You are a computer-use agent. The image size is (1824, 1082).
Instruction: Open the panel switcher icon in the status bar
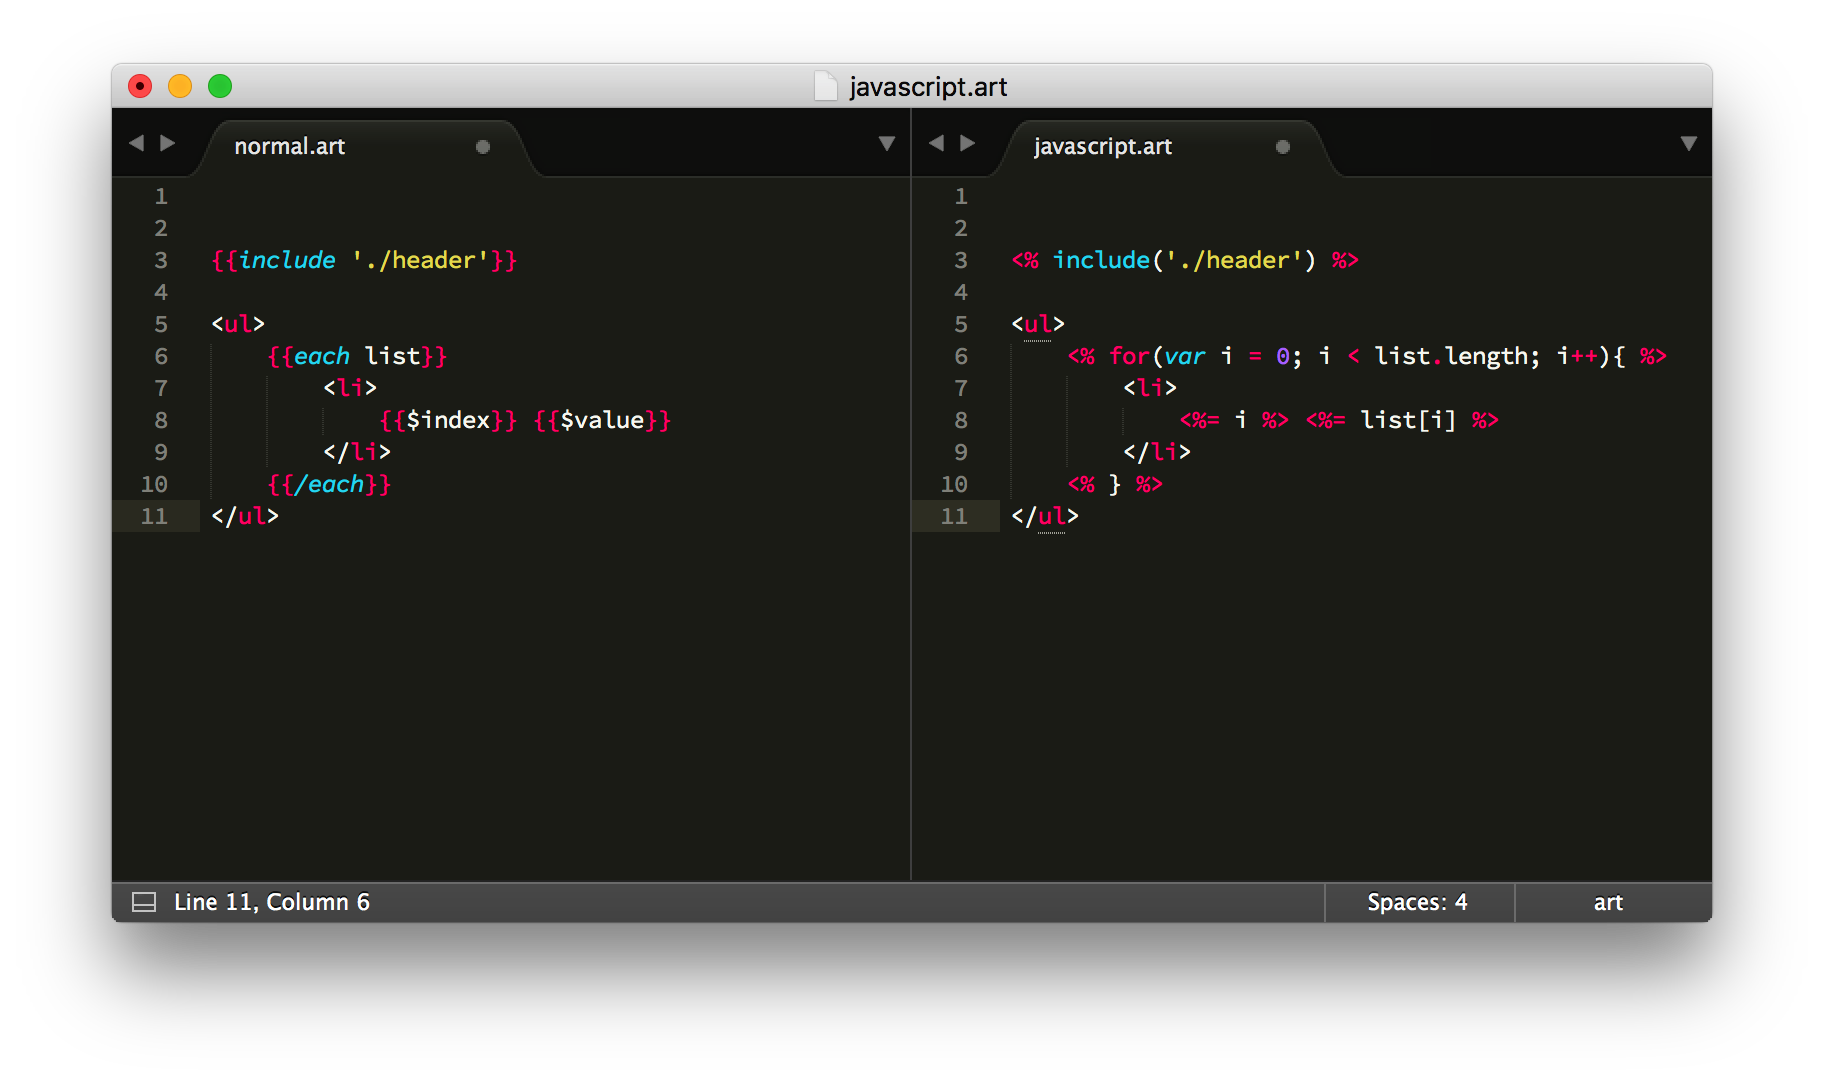click(144, 902)
